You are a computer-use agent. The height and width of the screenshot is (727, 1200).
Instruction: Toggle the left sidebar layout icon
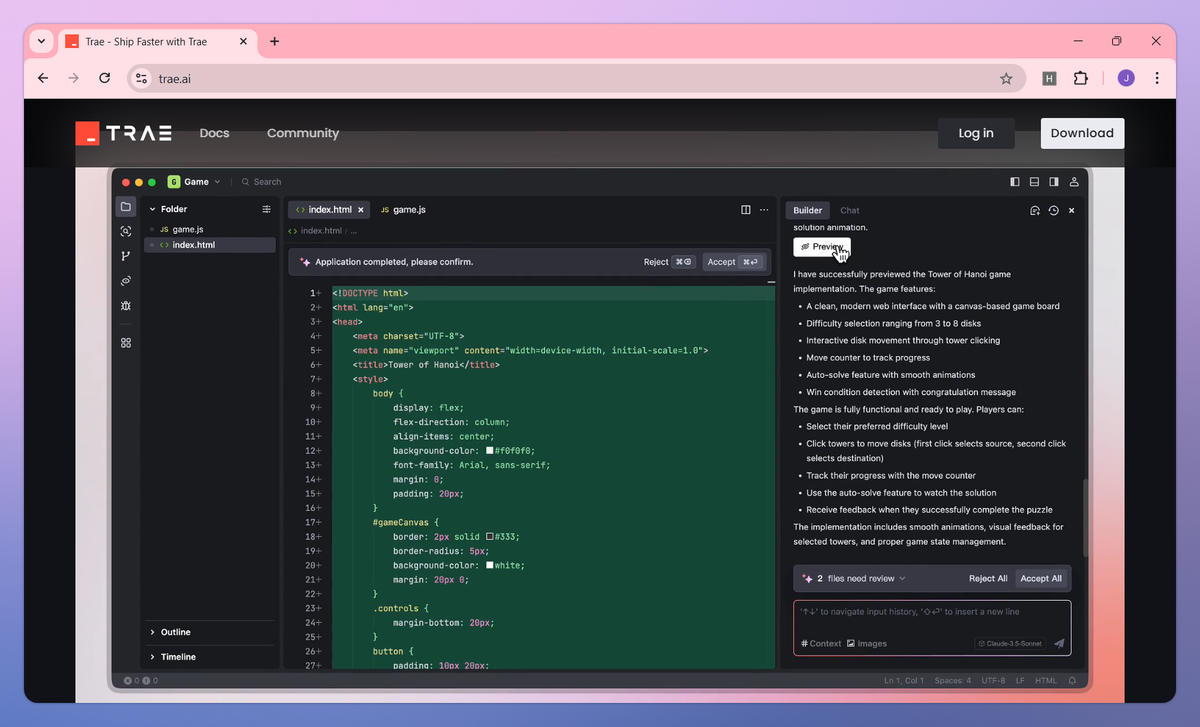point(1015,182)
